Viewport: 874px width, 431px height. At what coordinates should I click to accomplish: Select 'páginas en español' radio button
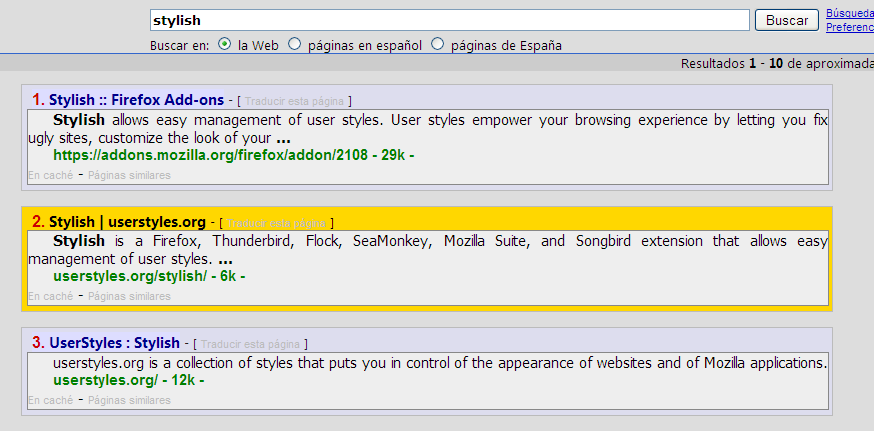pos(294,44)
